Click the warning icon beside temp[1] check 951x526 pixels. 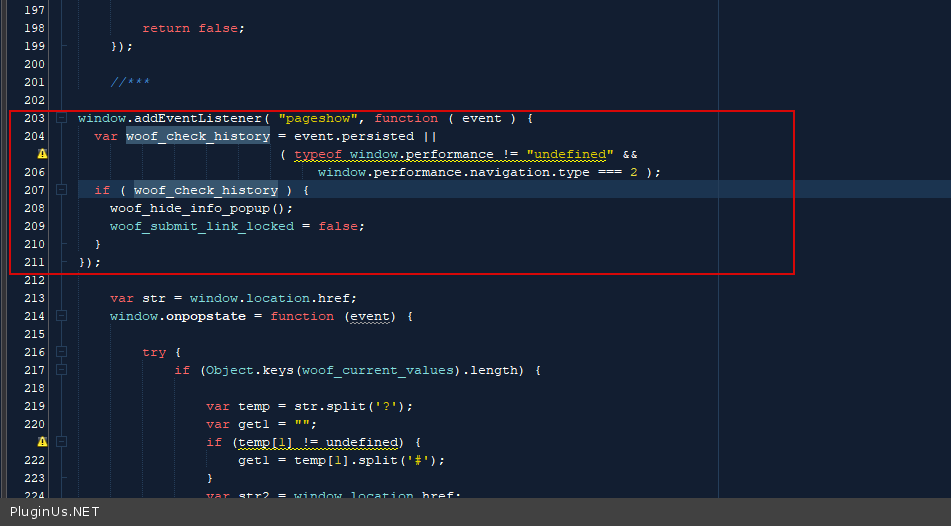[43, 441]
